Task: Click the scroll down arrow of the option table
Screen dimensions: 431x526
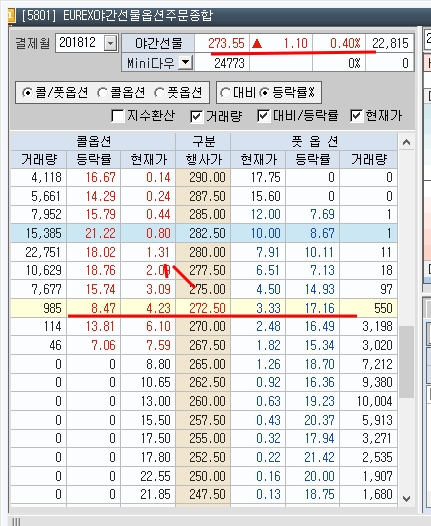Action: pos(406,498)
